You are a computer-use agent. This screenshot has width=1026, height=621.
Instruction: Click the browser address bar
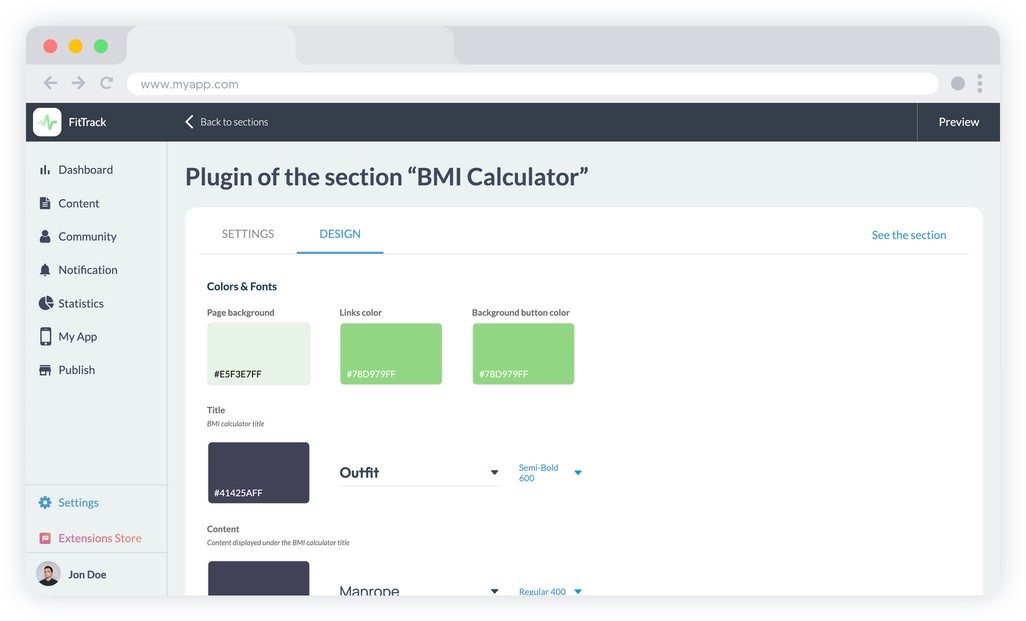point(532,84)
